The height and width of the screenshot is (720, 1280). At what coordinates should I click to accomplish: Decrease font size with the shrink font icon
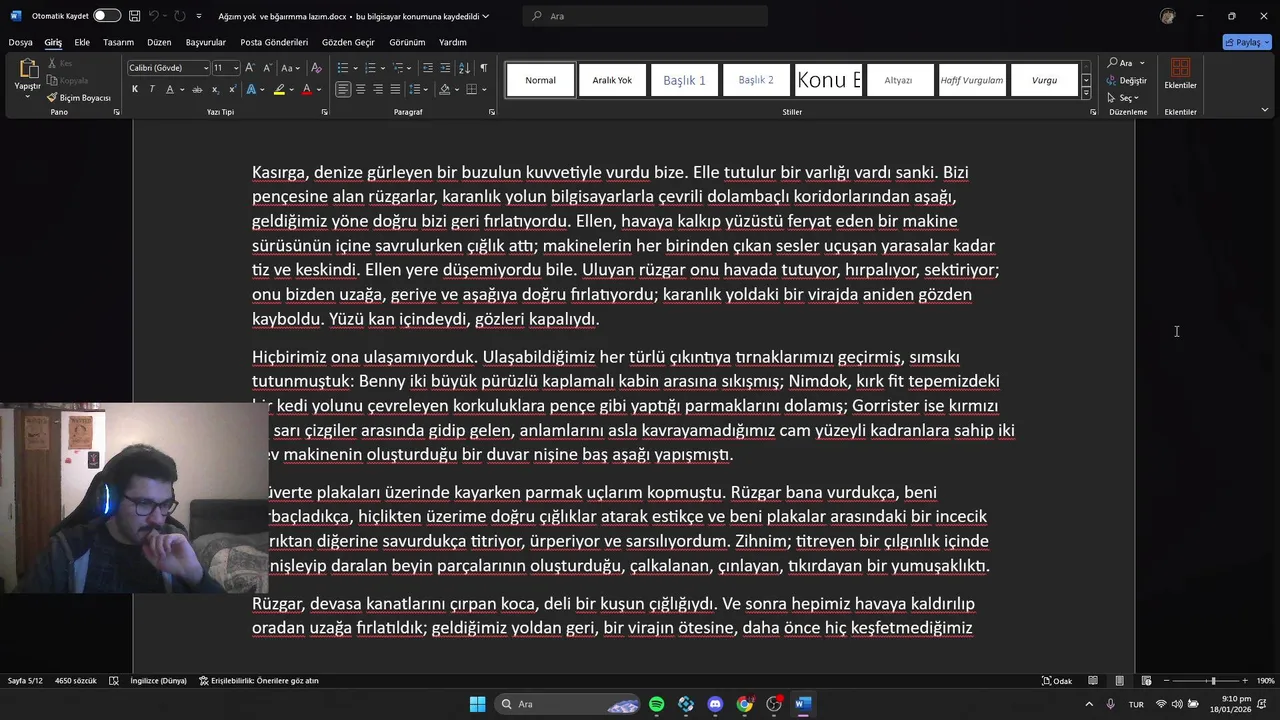[266, 68]
